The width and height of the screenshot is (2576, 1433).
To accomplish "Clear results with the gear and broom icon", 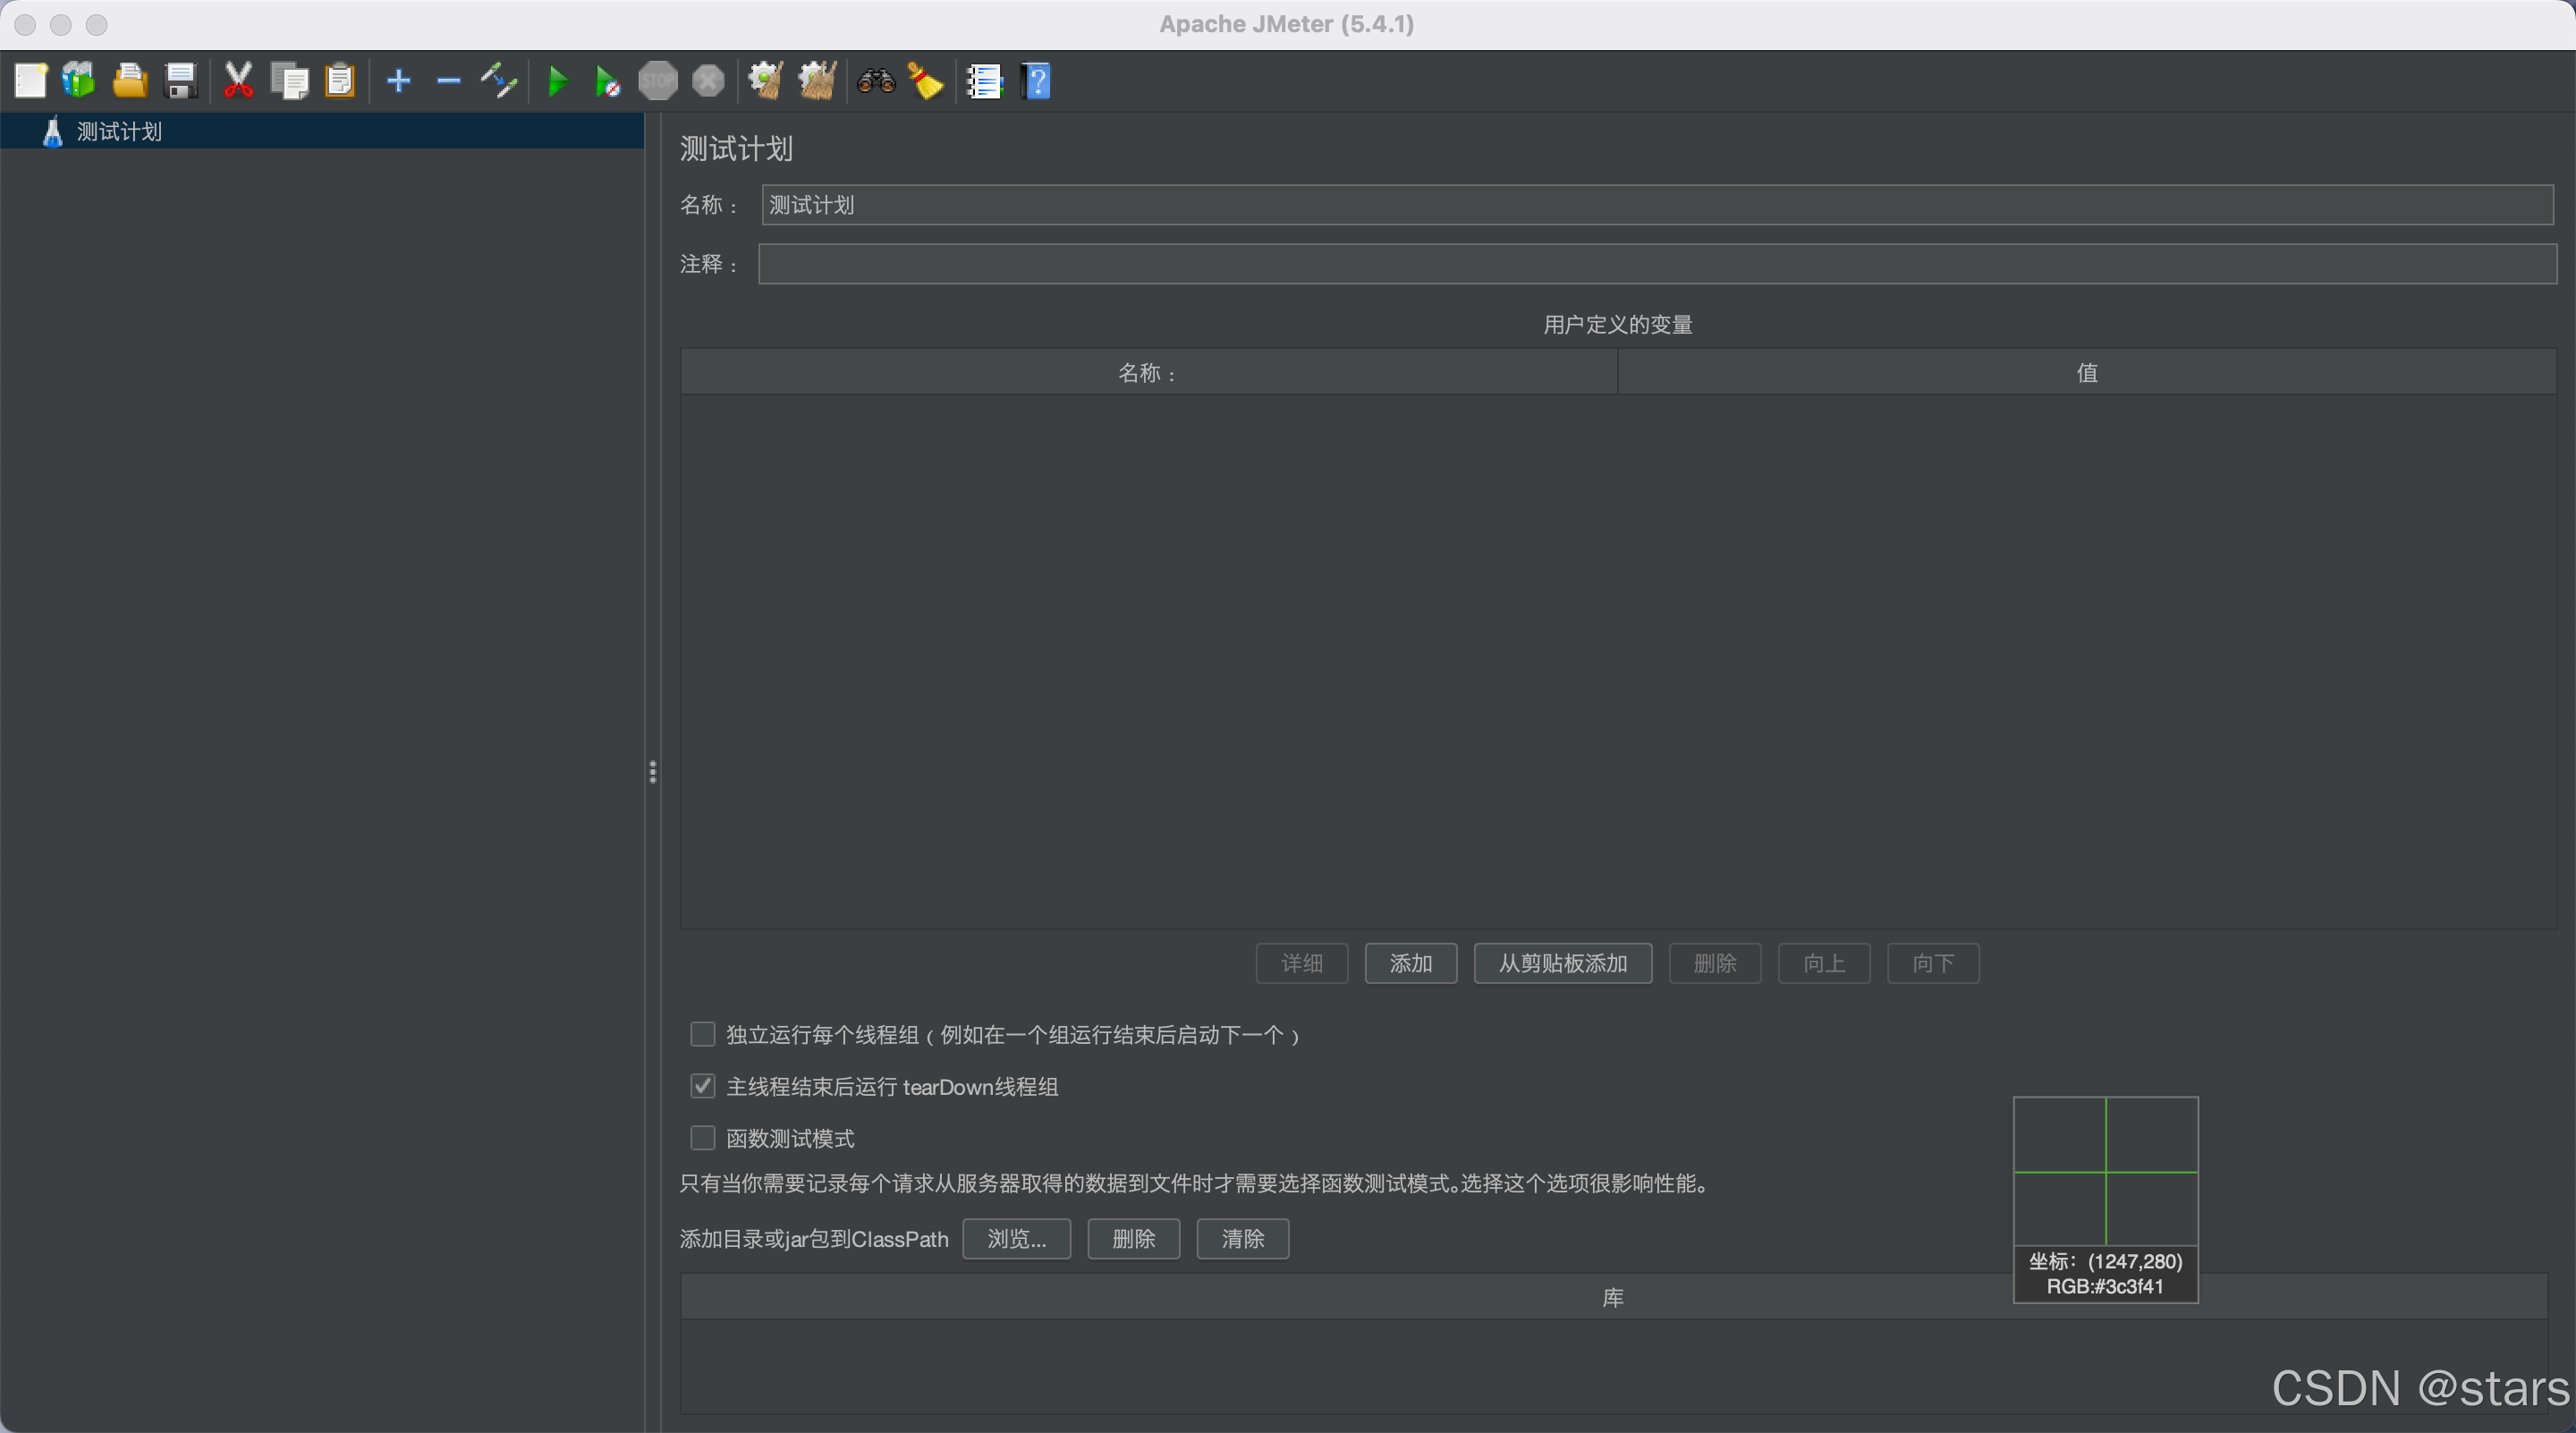I will (x=766, y=81).
